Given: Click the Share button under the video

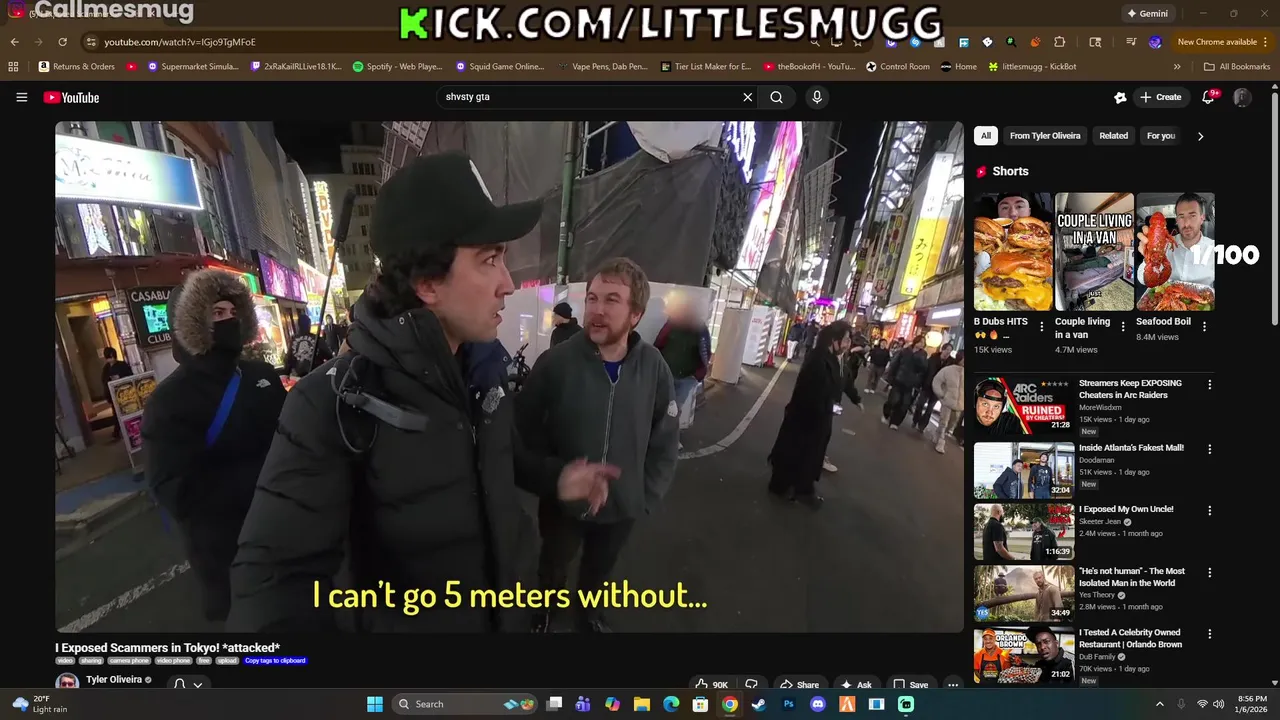Looking at the screenshot, I should [x=800, y=684].
